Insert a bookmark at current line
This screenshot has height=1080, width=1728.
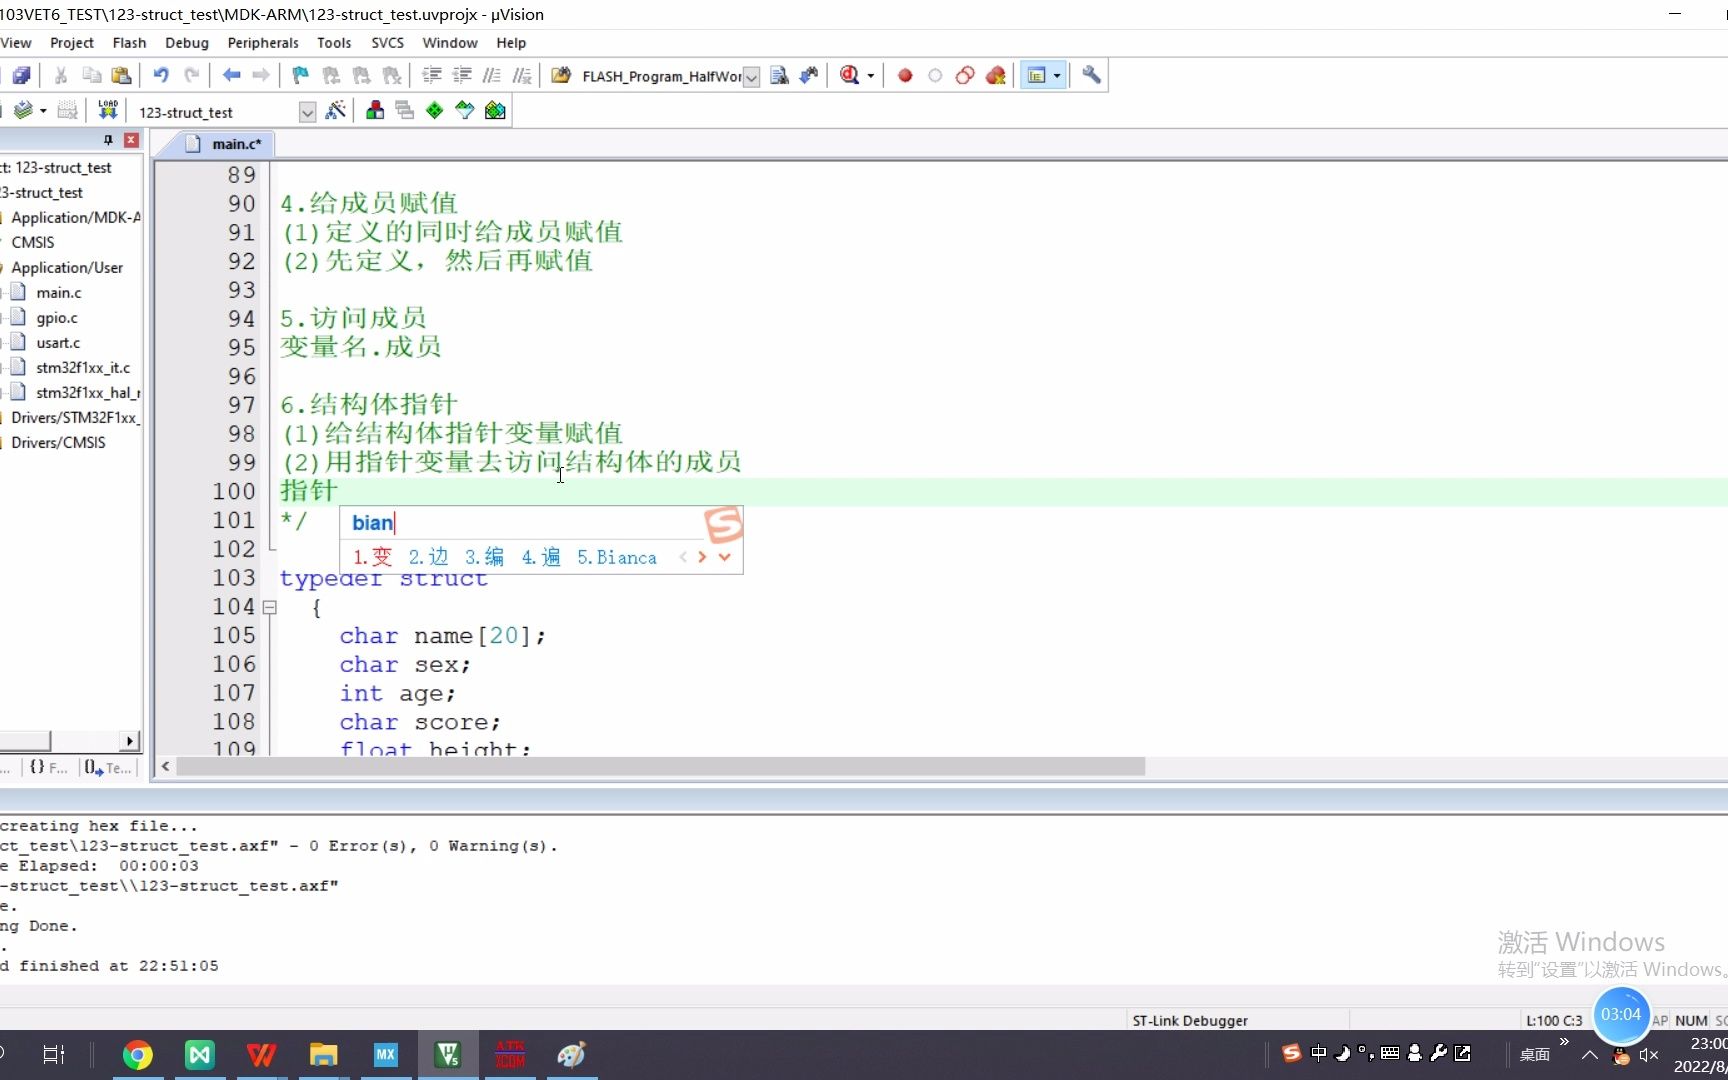[x=298, y=75]
